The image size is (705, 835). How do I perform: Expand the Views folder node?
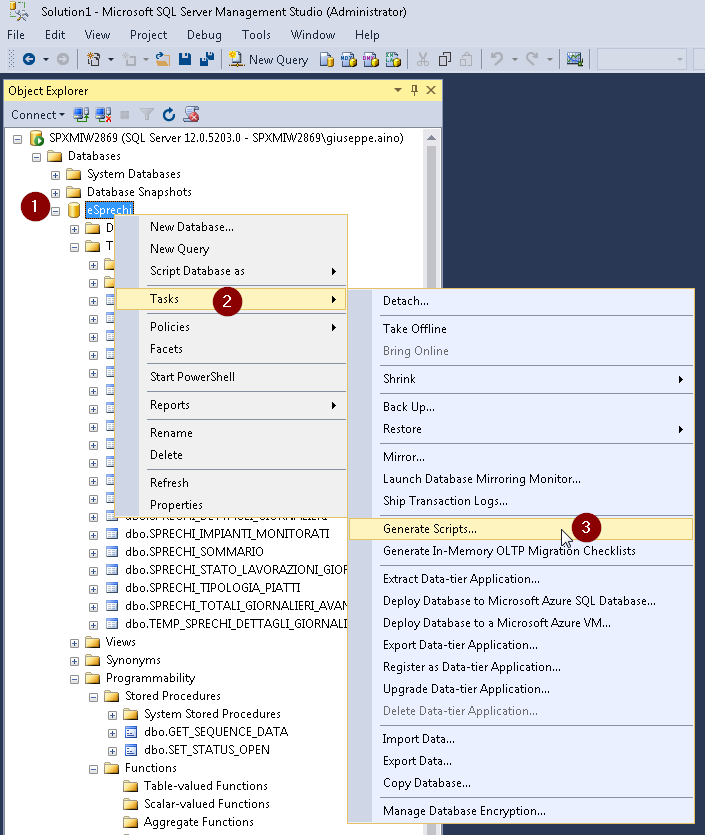75,642
